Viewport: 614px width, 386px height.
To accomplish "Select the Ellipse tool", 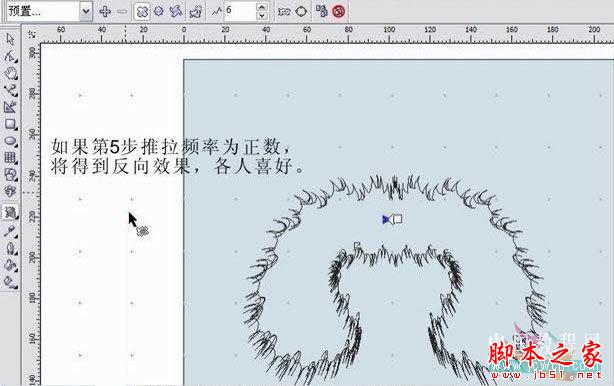I will click(x=10, y=141).
